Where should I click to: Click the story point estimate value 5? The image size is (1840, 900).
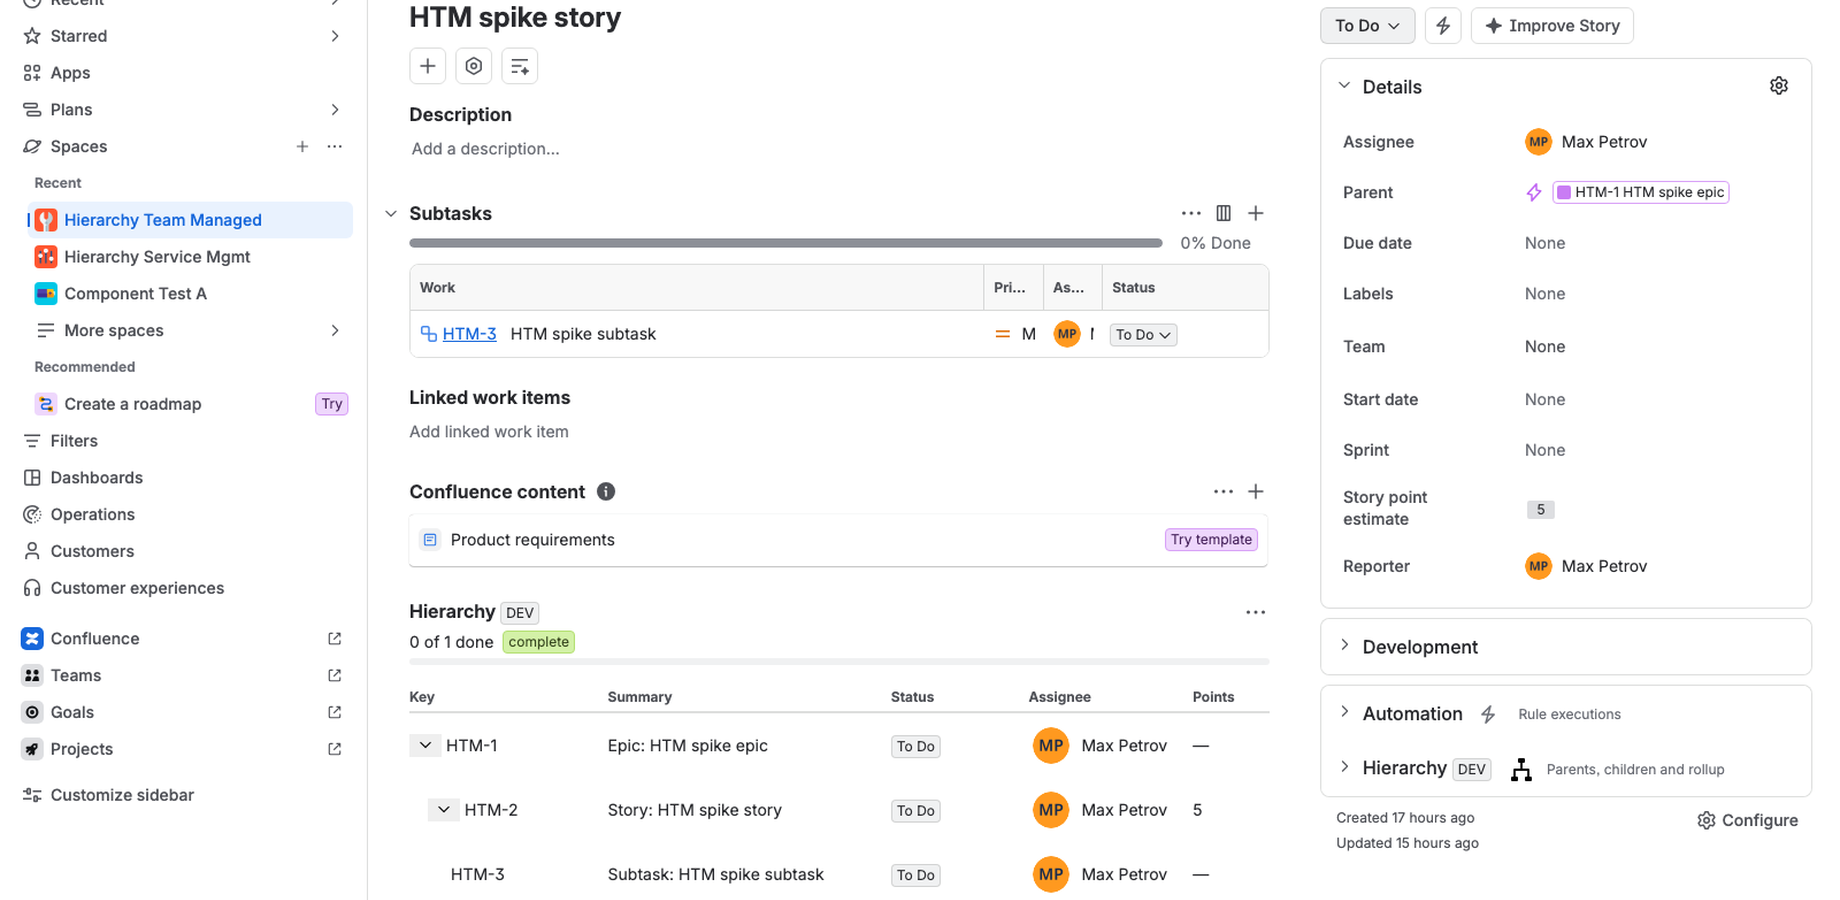click(x=1541, y=510)
